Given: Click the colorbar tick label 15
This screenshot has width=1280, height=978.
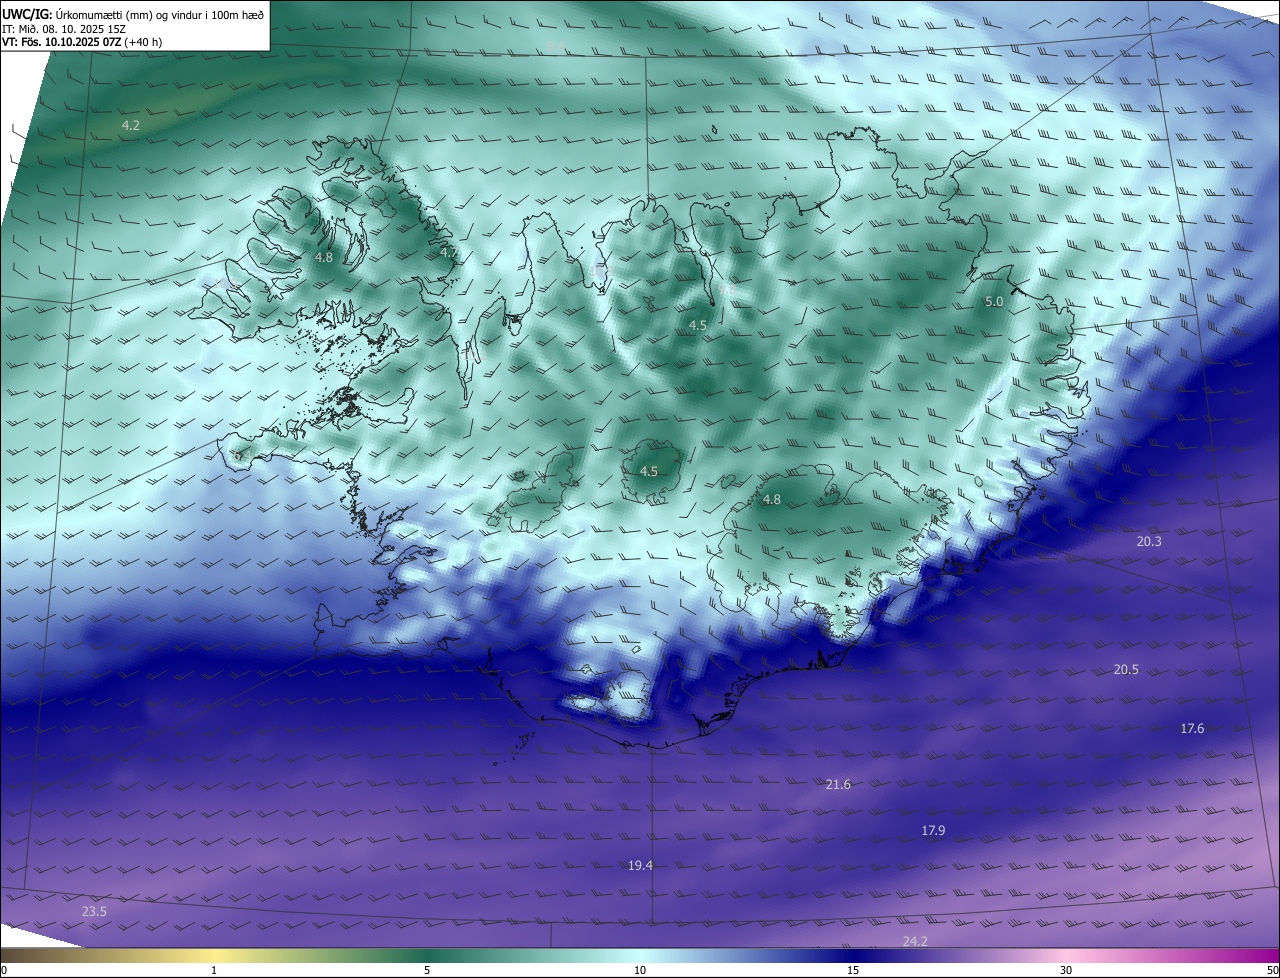Looking at the screenshot, I should click(853, 970).
